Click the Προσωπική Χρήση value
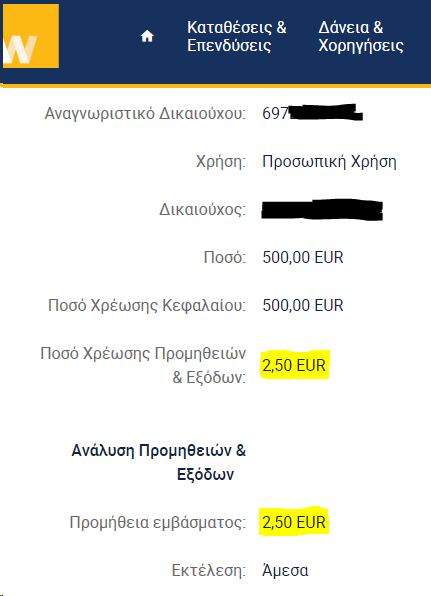431x596 pixels. tap(329, 162)
